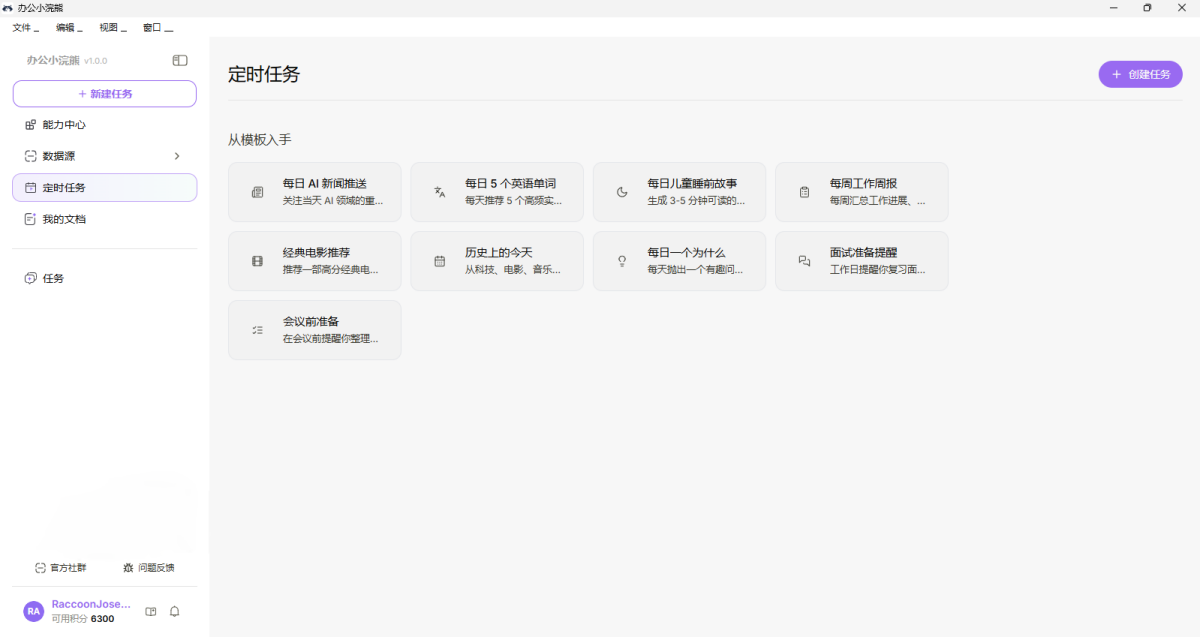Click the 官方社群 QR-style icon
This screenshot has height=637, width=1200.
click(x=40, y=567)
